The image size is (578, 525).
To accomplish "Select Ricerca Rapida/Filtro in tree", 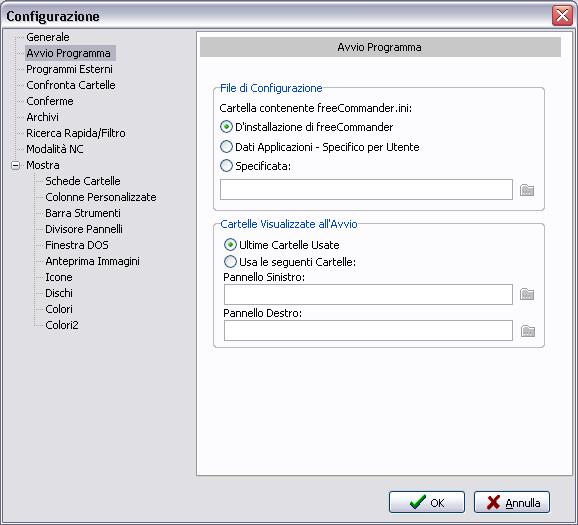I will 76,133.
